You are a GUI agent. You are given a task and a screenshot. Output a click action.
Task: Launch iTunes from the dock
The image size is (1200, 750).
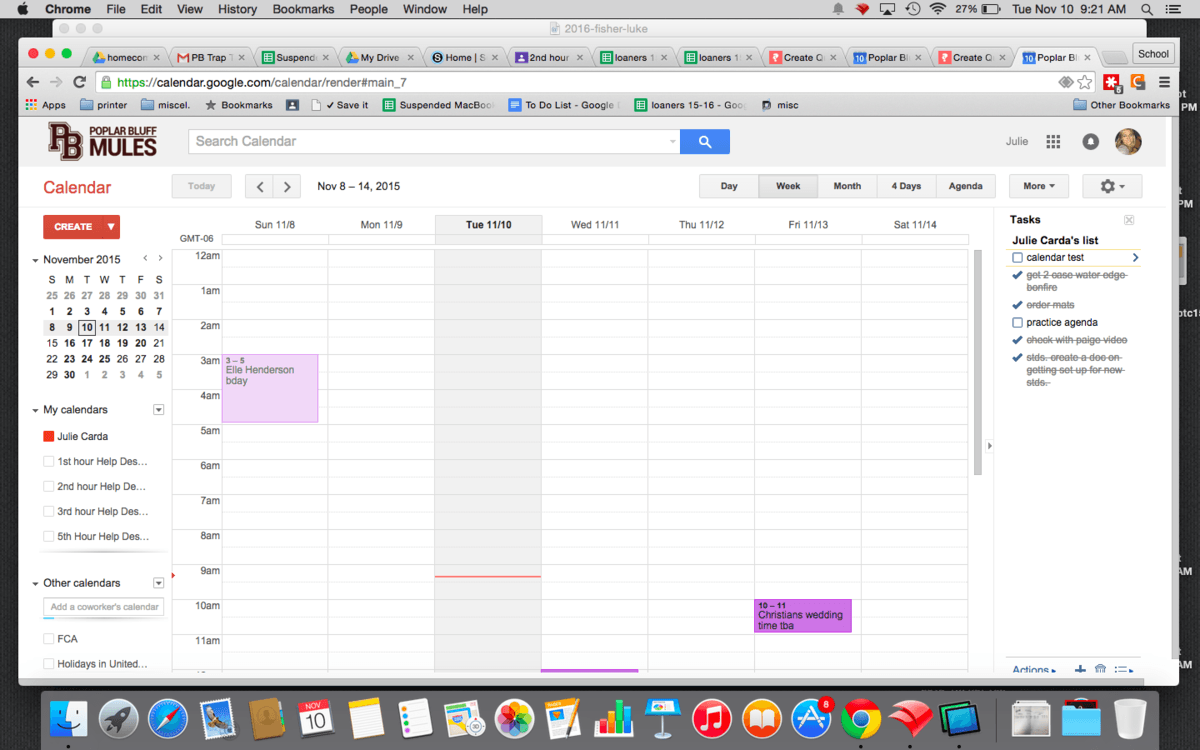click(x=711, y=718)
